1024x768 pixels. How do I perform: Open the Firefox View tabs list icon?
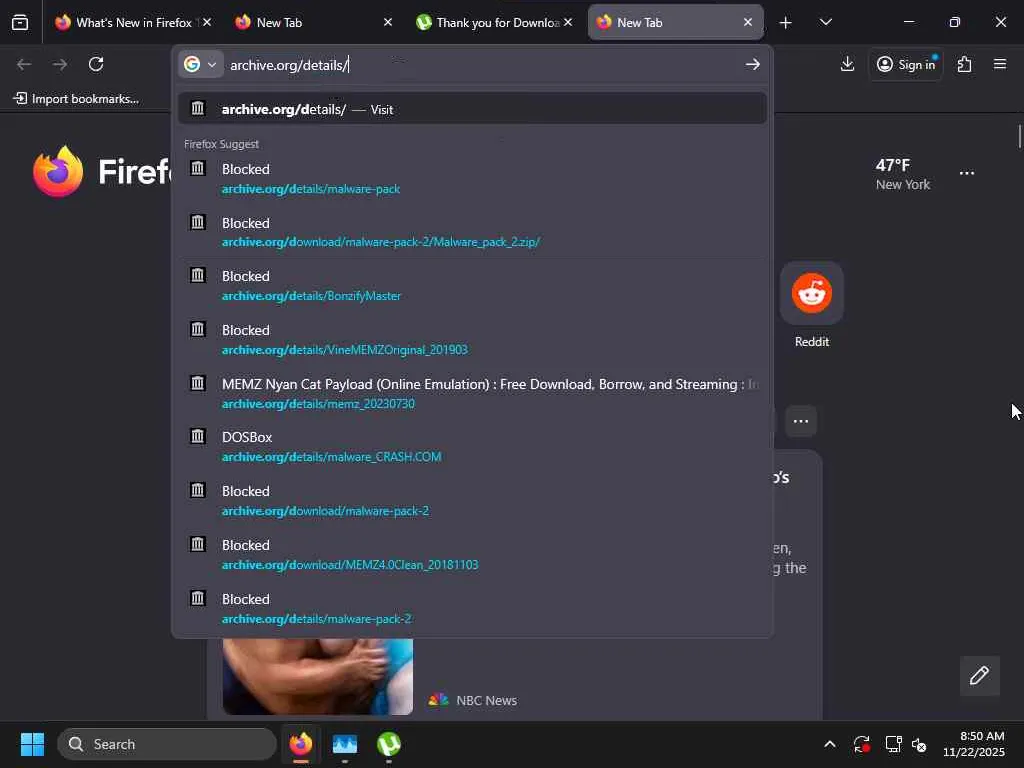point(20,22)
